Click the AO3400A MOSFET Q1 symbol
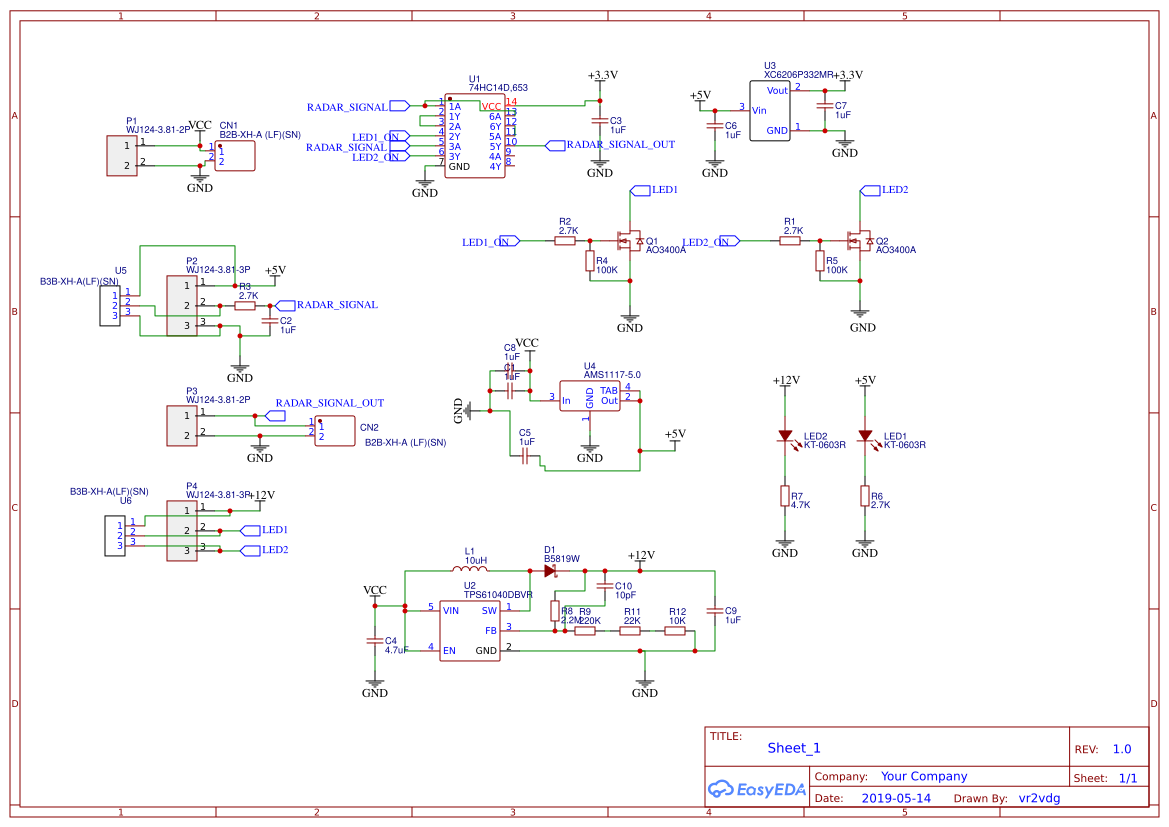Image resolution: width=1169 pixels, height=827 pixels. [x=632, y=240]
